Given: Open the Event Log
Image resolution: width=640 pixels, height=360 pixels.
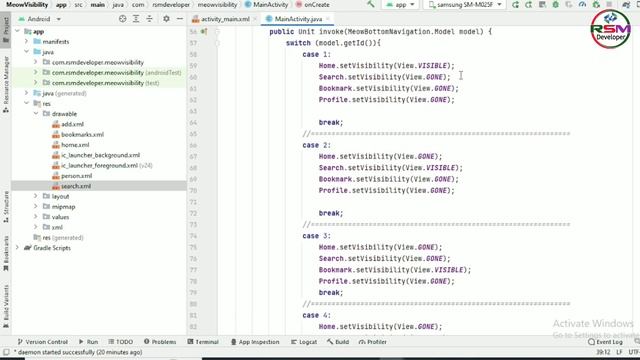Looking at the screenshot, I should pyautogui.click(x=605, y=342).
